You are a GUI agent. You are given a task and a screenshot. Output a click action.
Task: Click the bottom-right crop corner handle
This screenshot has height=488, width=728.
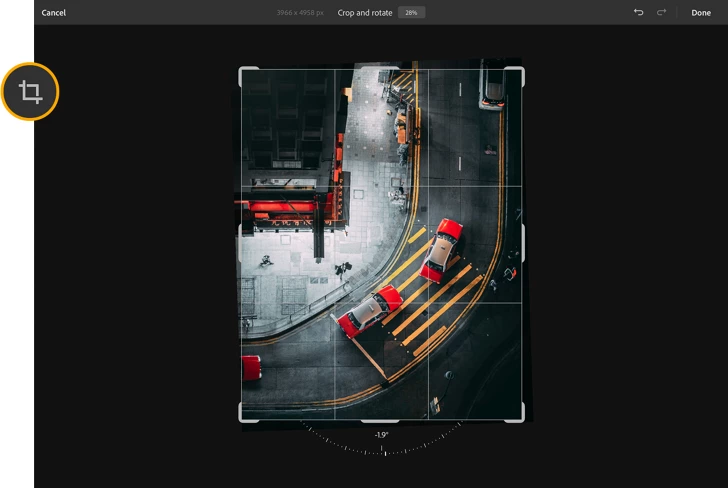[520, 417]
